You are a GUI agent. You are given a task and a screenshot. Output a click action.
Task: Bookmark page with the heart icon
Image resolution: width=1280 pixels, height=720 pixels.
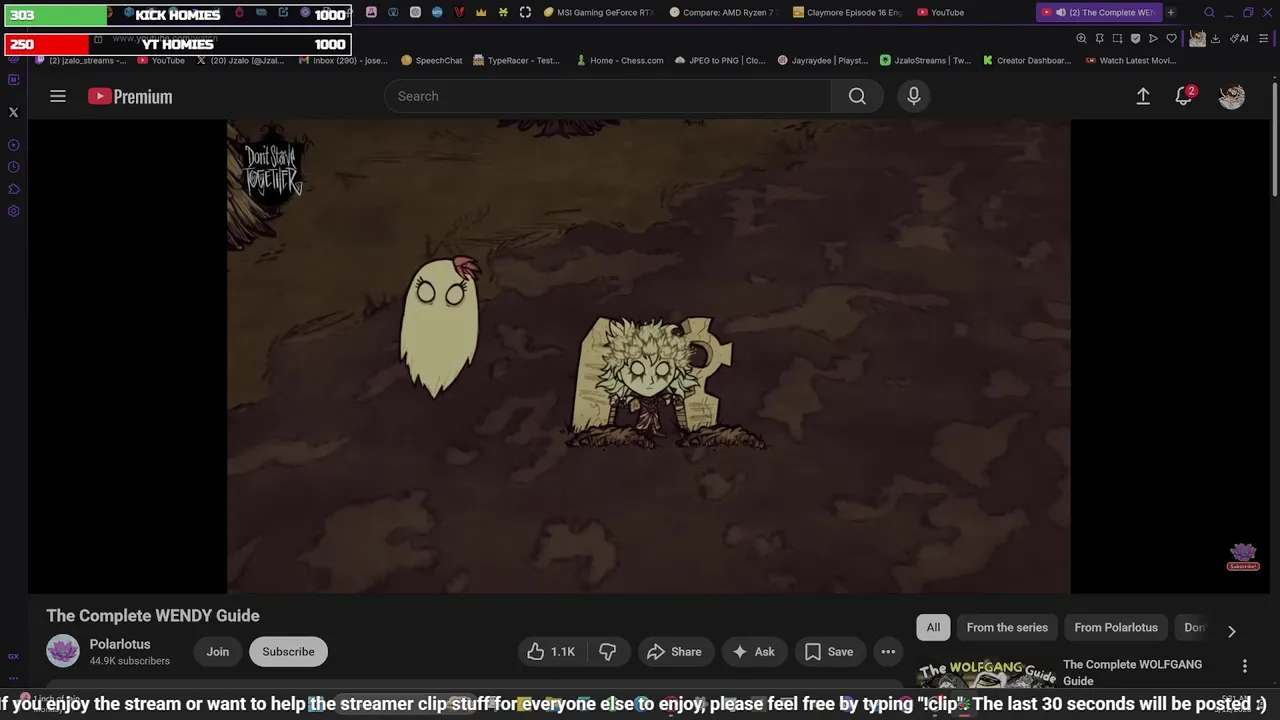[x=1171, y=38]
